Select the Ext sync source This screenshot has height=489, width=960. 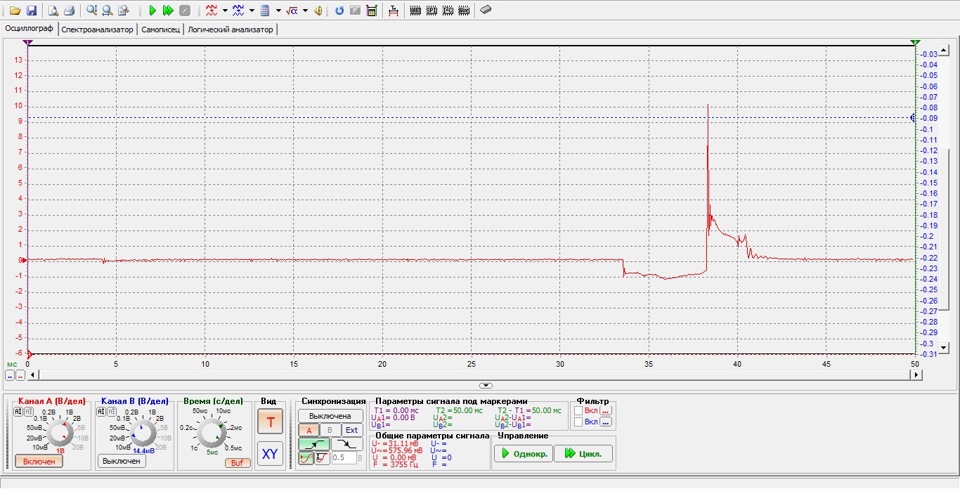point(351,430)
